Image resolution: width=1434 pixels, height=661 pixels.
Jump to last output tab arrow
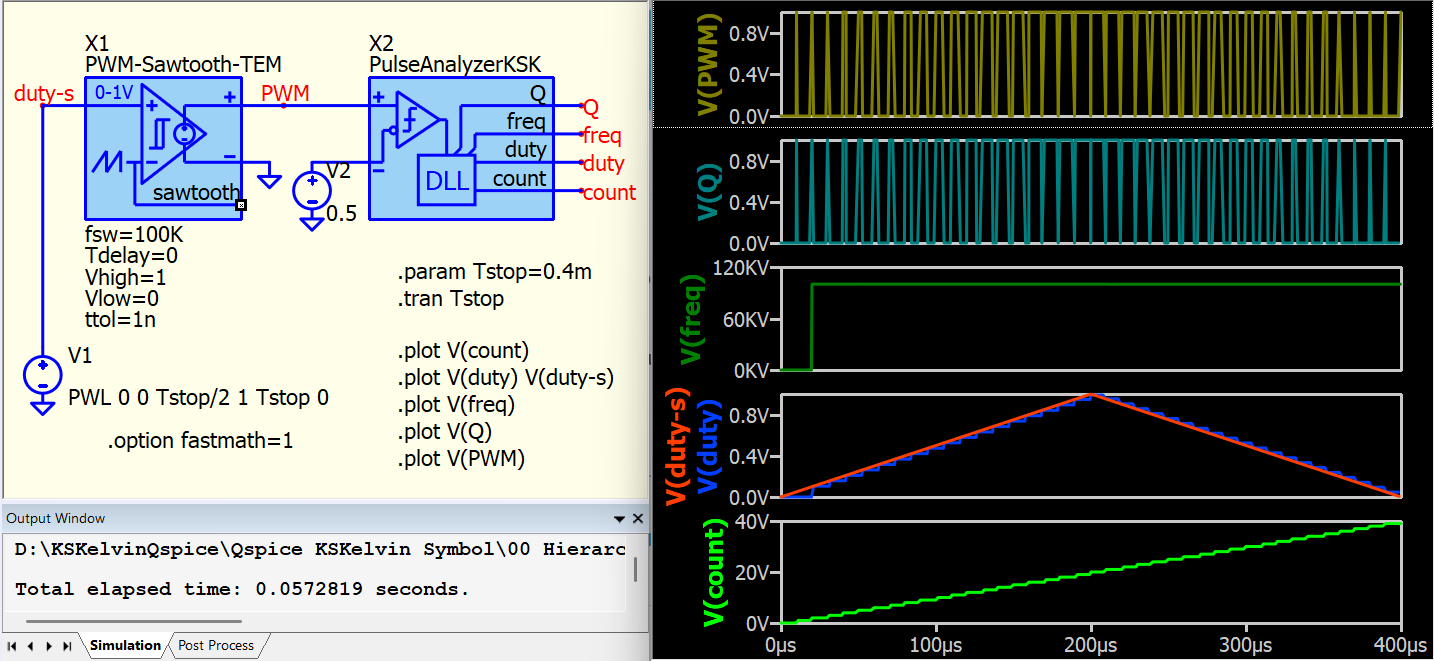point(67,646)
